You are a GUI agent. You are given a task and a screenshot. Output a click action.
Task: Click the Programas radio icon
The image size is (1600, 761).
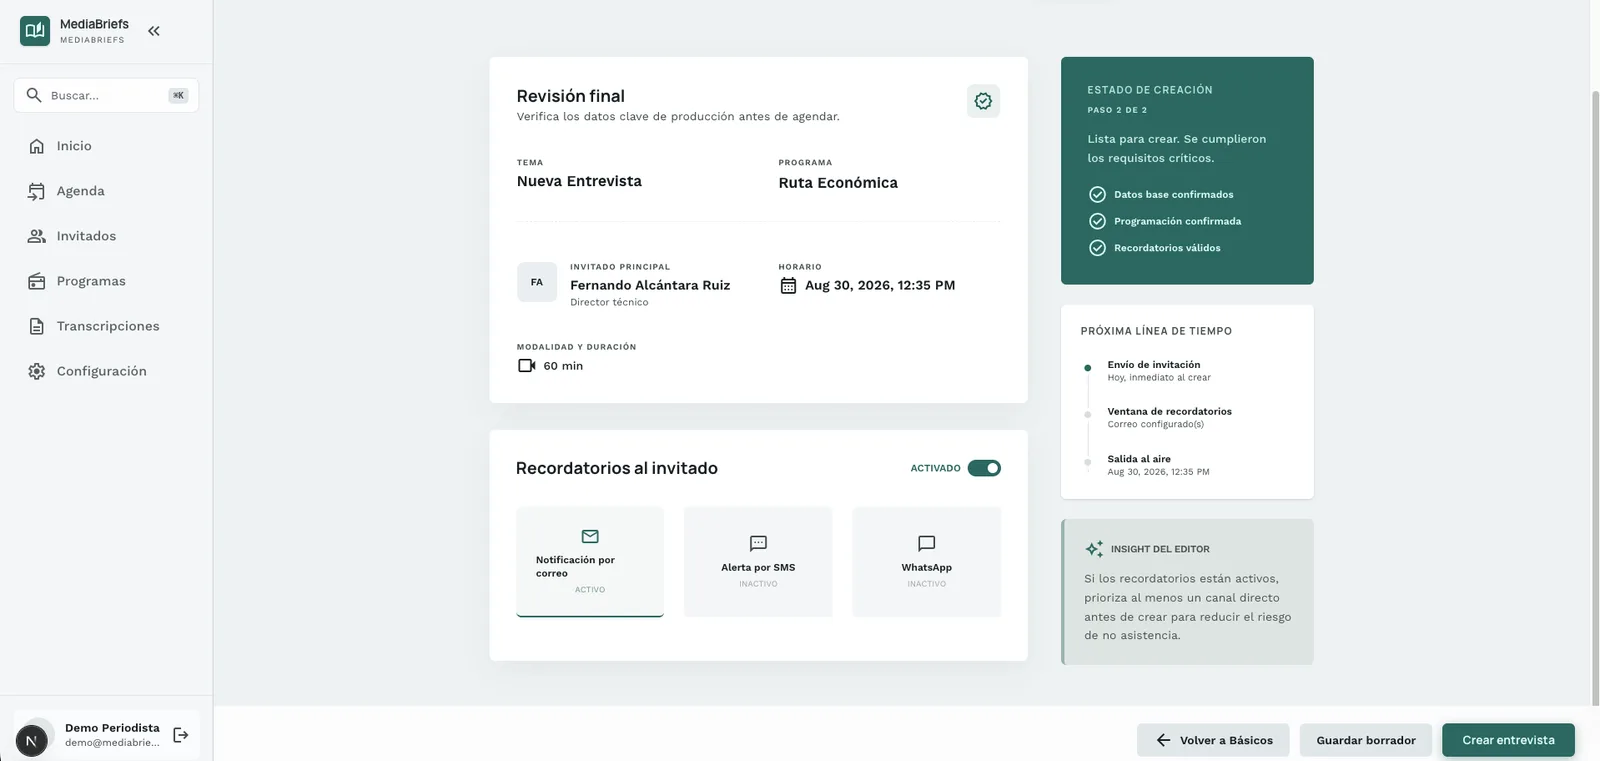37,281
